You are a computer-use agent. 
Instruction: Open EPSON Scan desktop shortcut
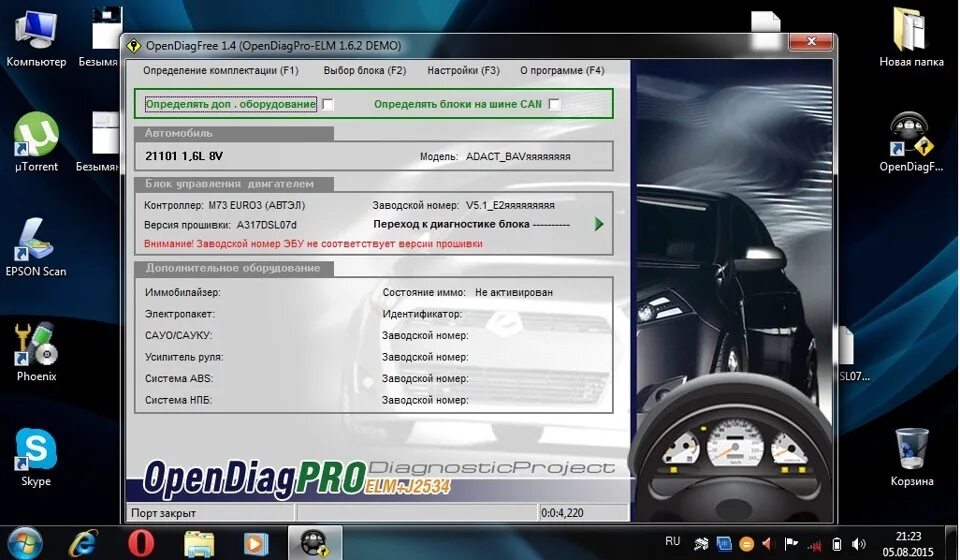pos(36,247)
